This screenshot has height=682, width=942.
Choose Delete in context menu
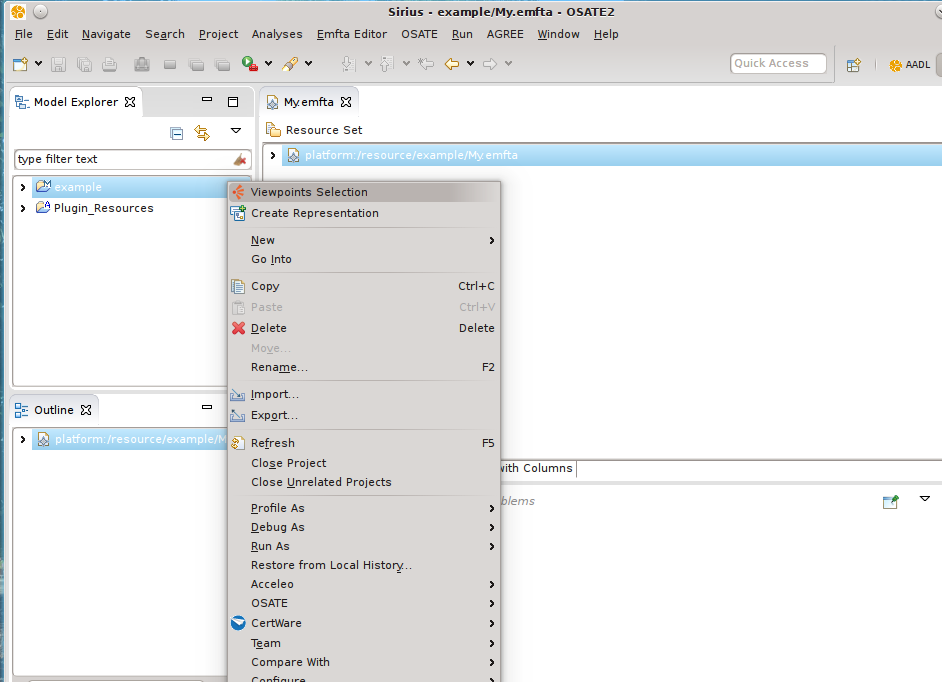point(364,328)
